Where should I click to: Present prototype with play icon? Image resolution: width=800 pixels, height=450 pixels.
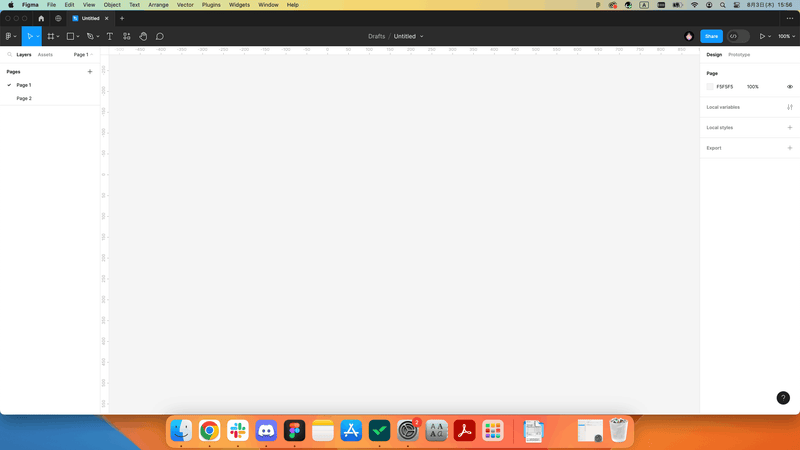click(x=762, y=36)
